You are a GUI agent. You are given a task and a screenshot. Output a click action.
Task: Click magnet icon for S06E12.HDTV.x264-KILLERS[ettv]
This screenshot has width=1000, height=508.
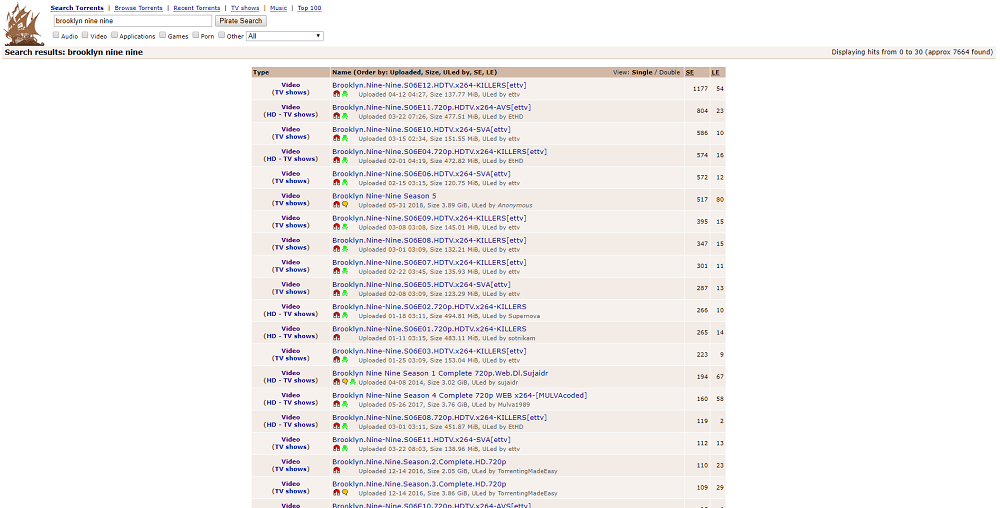click(x=336, y=94)
